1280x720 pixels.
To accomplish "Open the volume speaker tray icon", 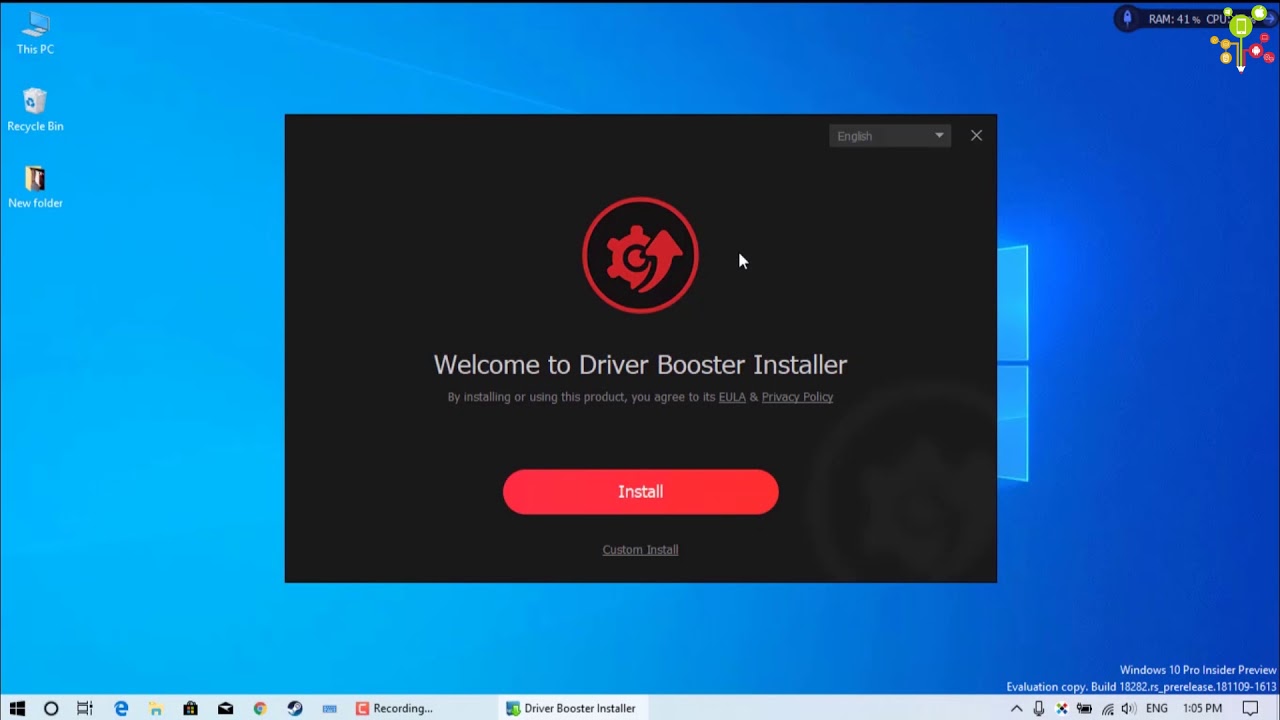I will click(x=1129, y=708).
